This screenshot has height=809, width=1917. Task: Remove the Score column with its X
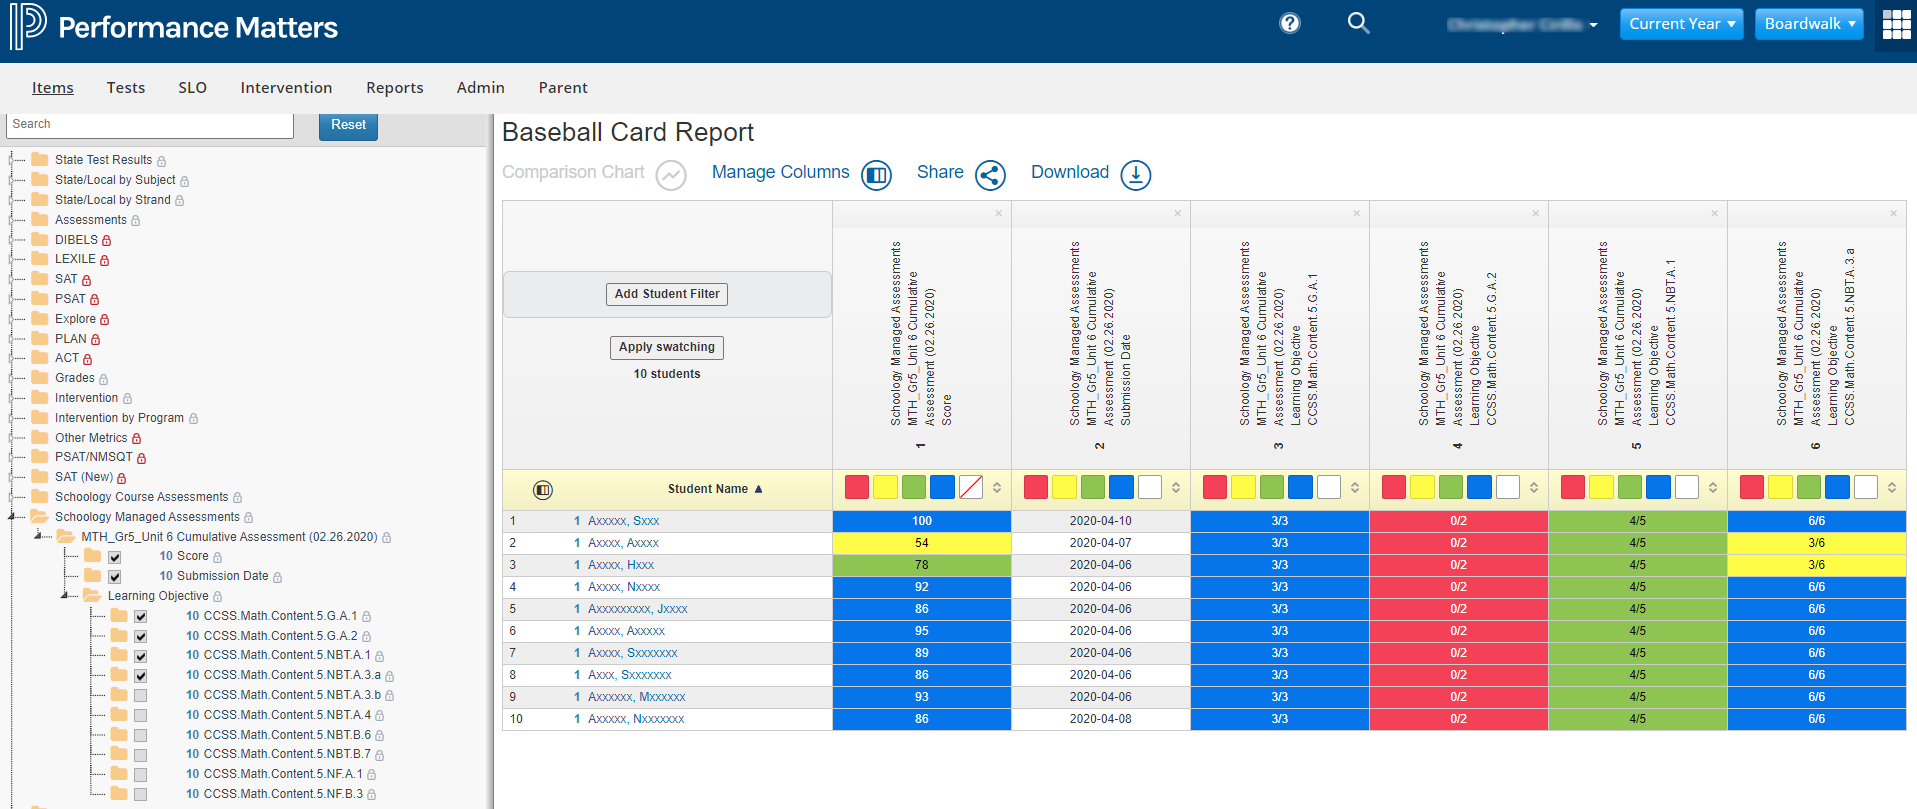pyautogui.click(x=998, y=213)
